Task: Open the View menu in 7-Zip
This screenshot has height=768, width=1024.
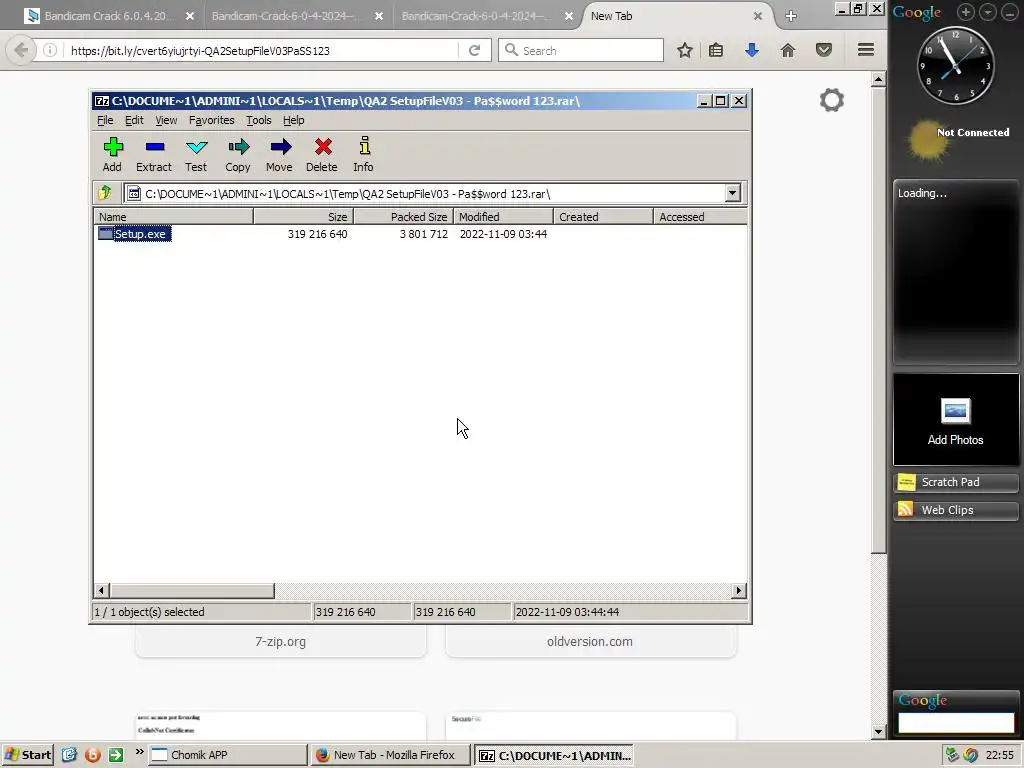Action: point(166,120)
